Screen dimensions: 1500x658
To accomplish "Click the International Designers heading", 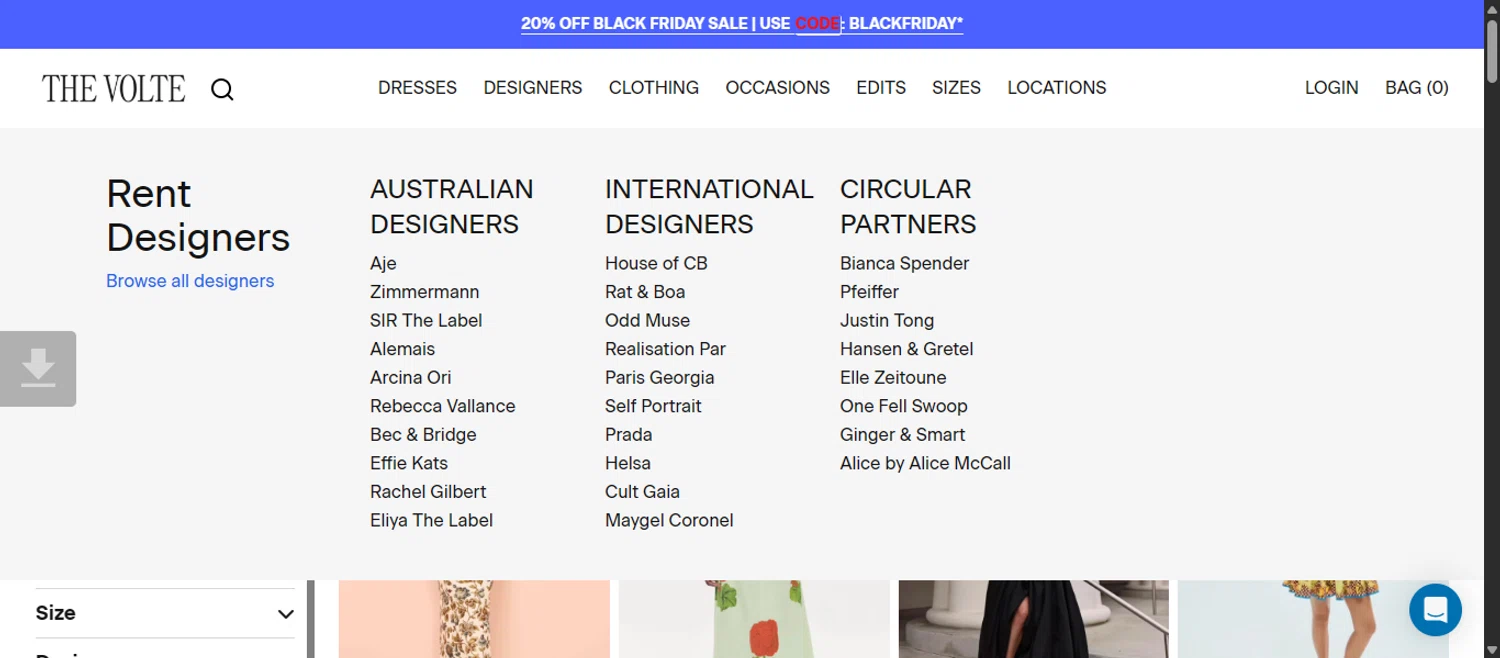I will [709, 206].
